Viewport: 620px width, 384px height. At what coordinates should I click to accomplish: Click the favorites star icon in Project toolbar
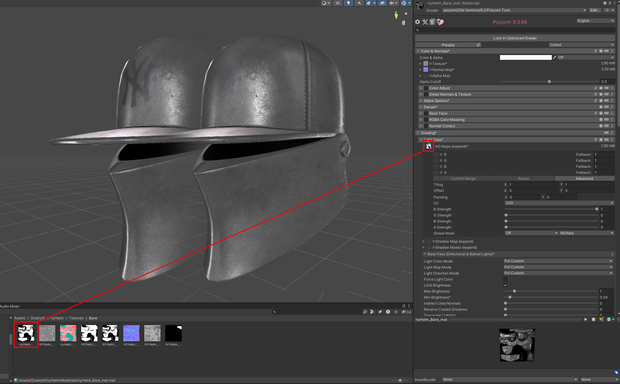click(x=396, y=312)
